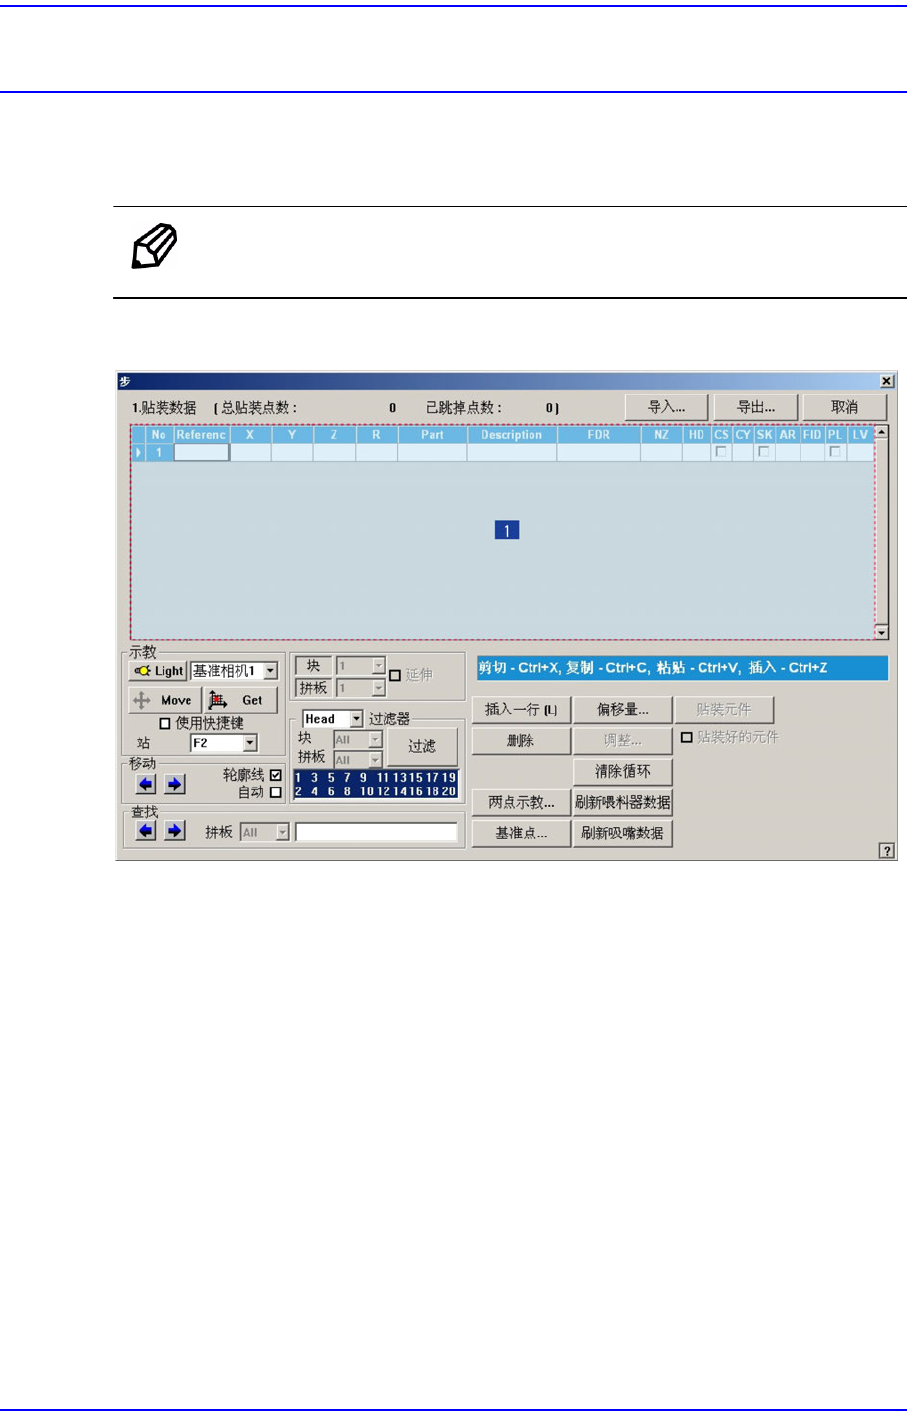Click the 查找 search text field
The image size is (907, 1421).
click(x=376, y=832)
